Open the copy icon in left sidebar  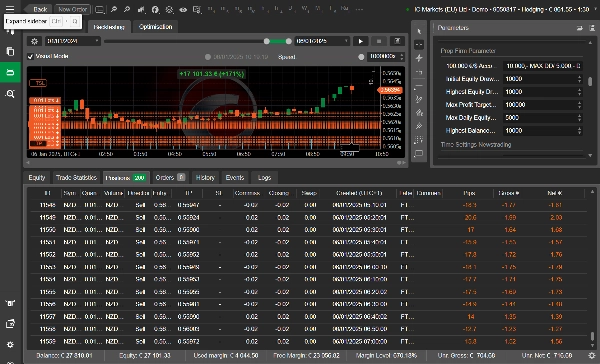[x=10, y=51]
